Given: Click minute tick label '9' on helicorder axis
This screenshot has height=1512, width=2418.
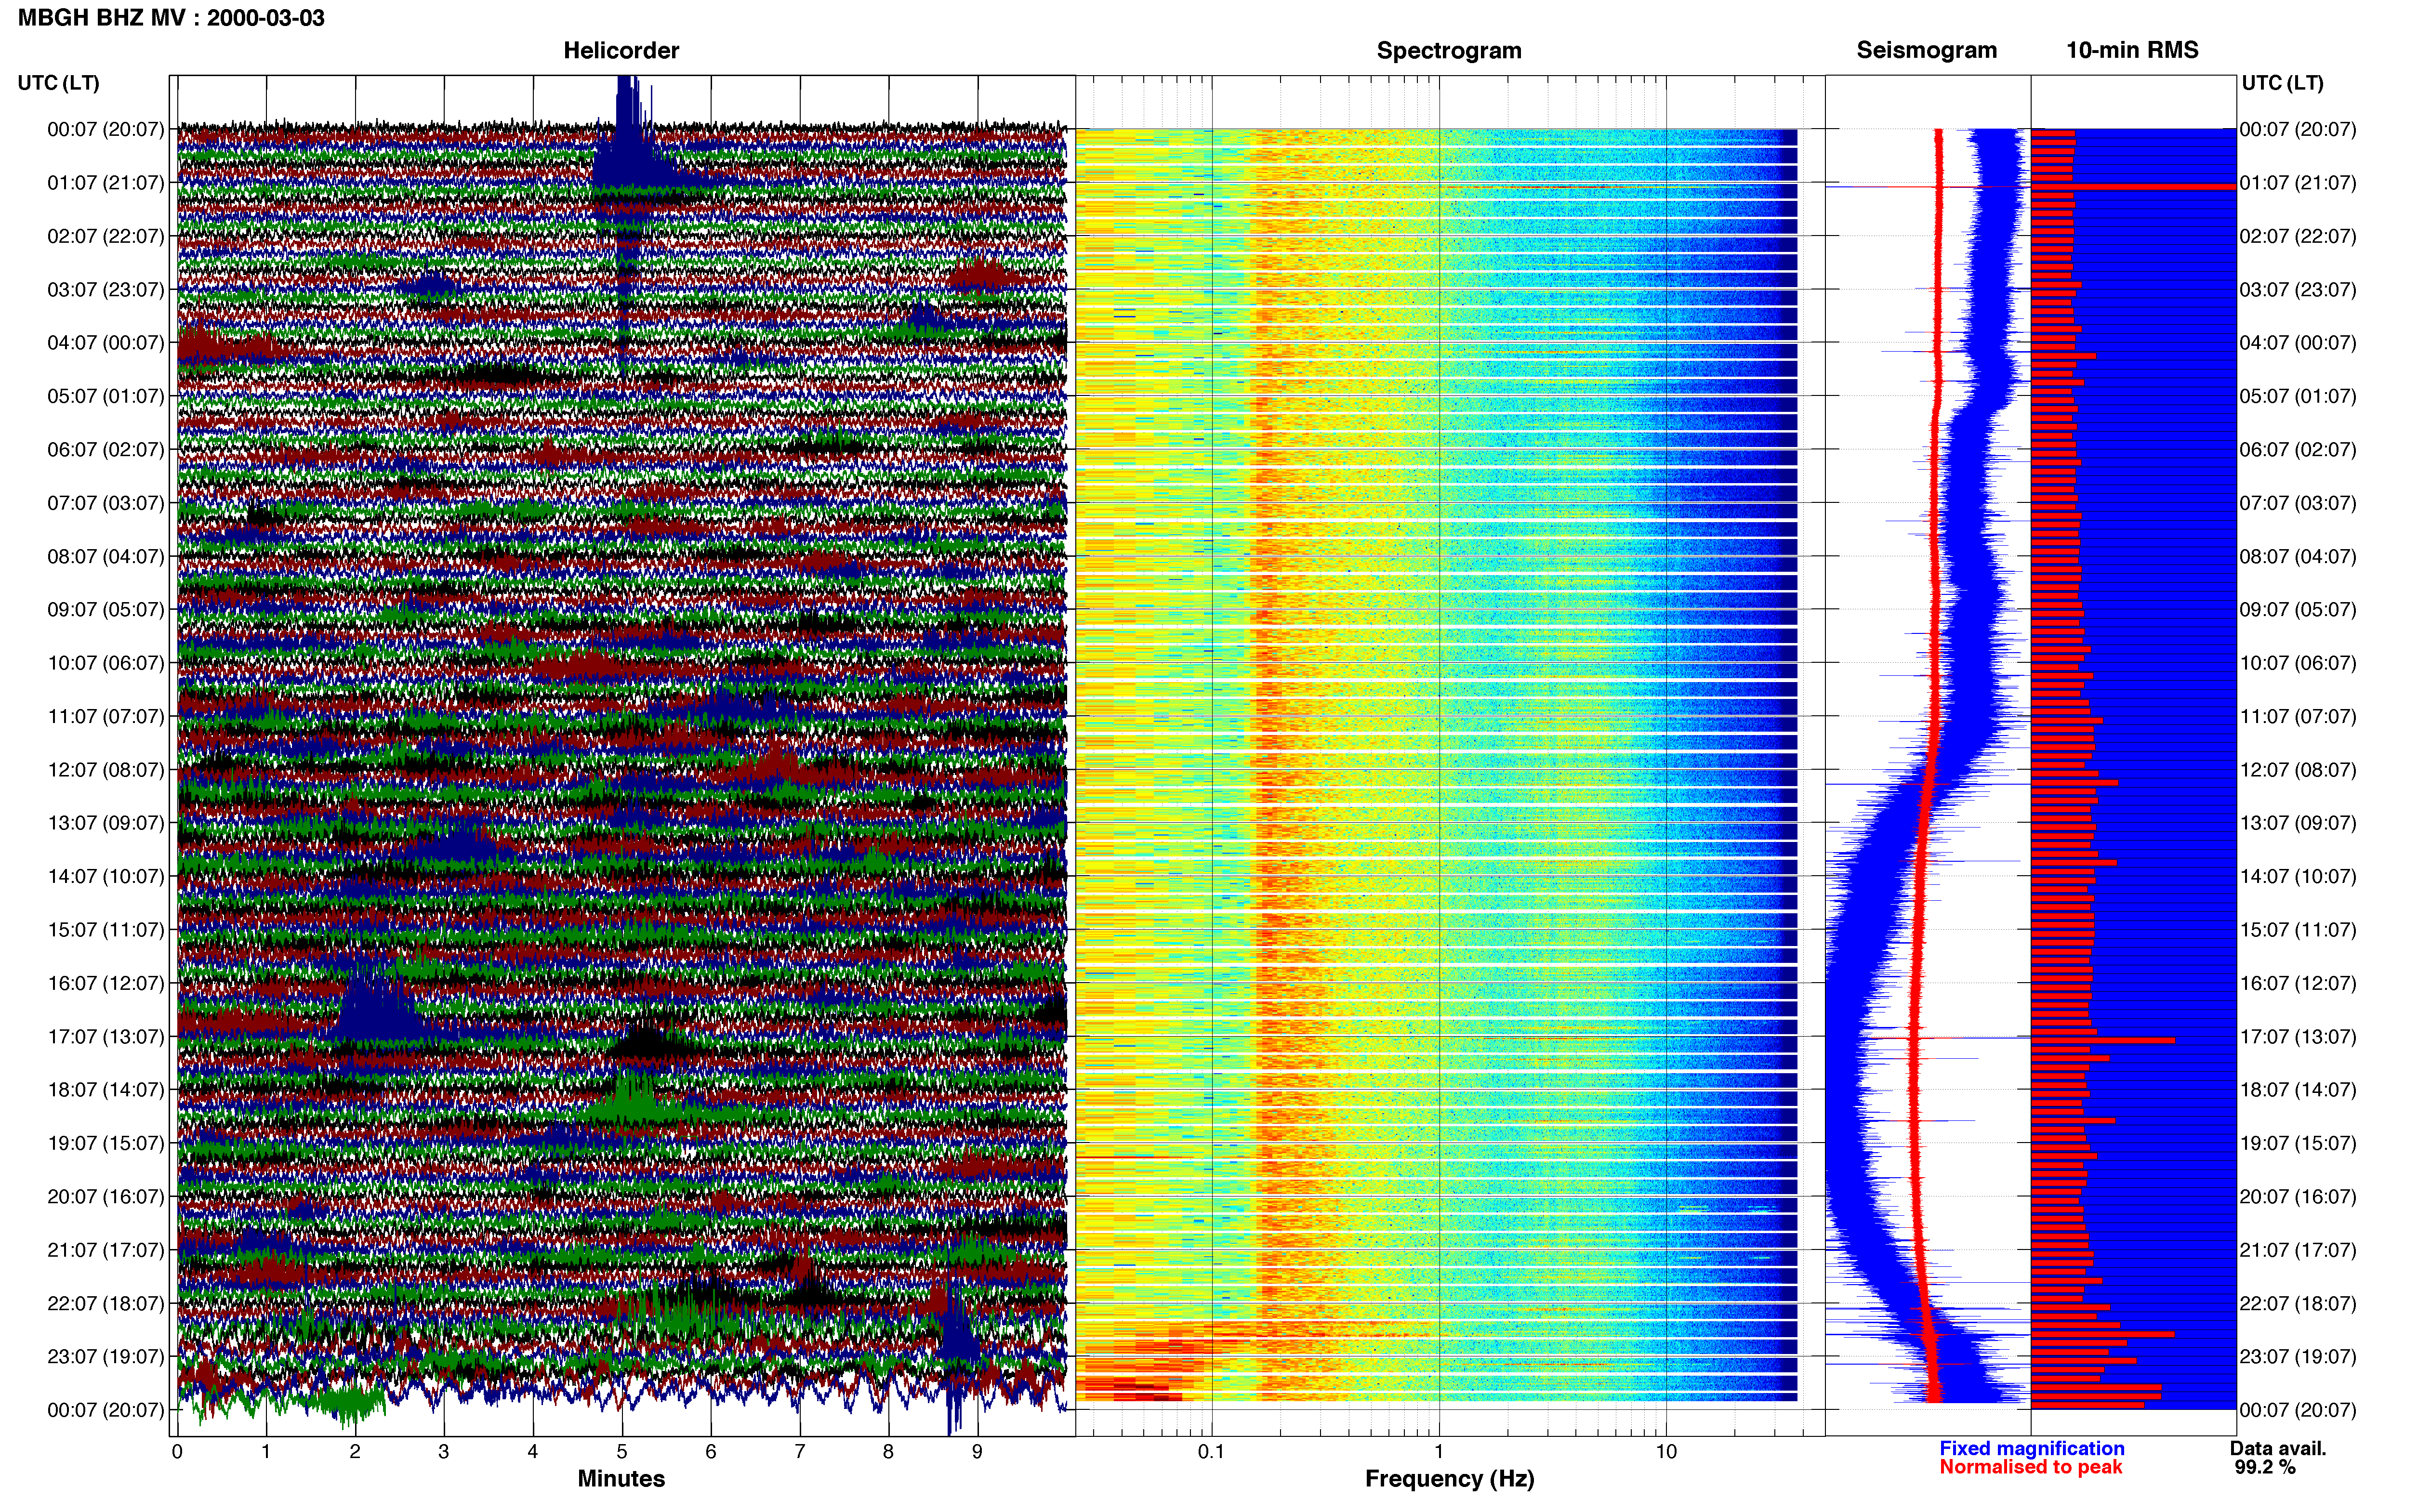Looking at the screenshot, I should (977, 1452).
